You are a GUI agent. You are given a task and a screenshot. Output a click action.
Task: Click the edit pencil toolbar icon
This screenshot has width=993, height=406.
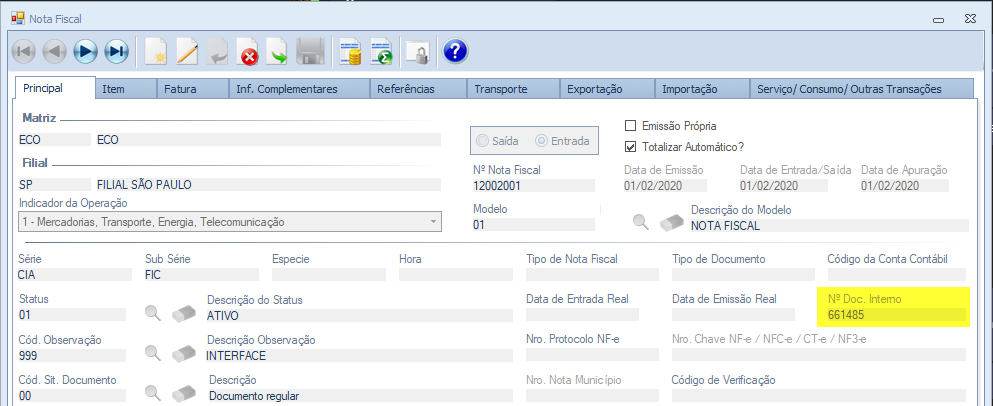pyautogui.click(x=187, y=51)
